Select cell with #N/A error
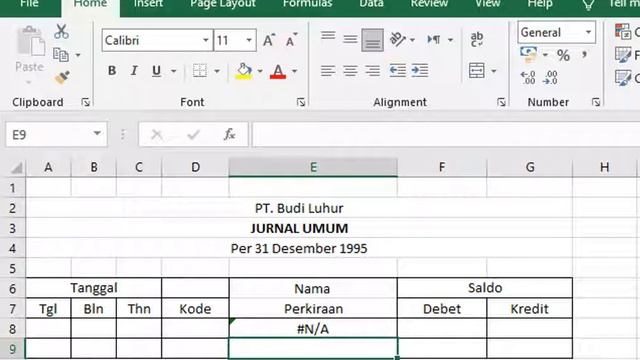The width and height of the screenshot is (640, 360). coord(313,329)
